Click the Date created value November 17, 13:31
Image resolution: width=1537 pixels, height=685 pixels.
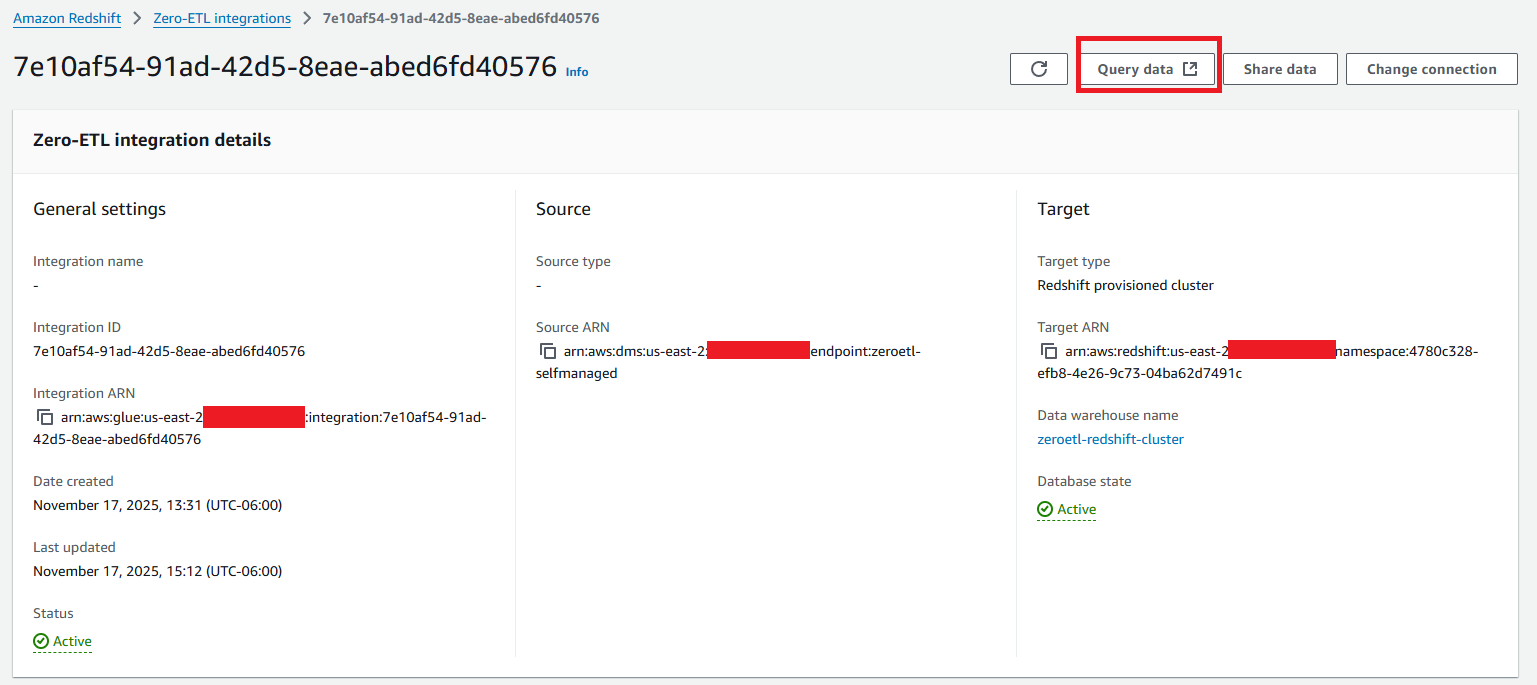(158, 505)
